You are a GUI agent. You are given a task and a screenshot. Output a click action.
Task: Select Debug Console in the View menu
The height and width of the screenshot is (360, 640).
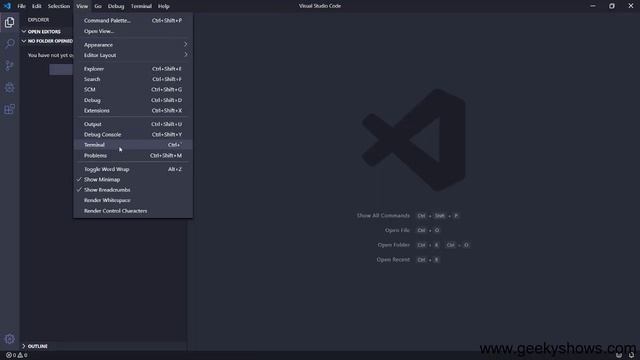pyautogui.click(x=133, y=134)
